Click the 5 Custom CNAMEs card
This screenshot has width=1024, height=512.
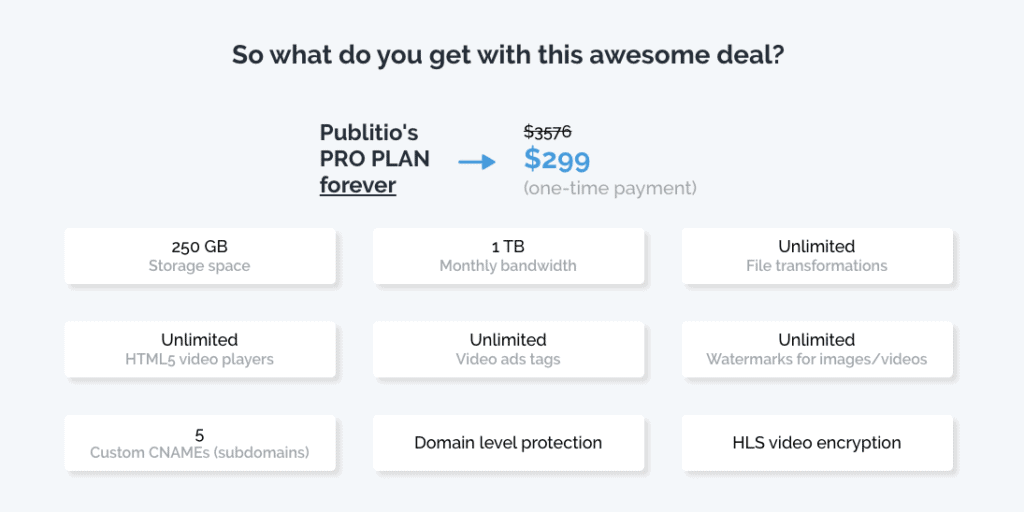click(x=200, y=443)
